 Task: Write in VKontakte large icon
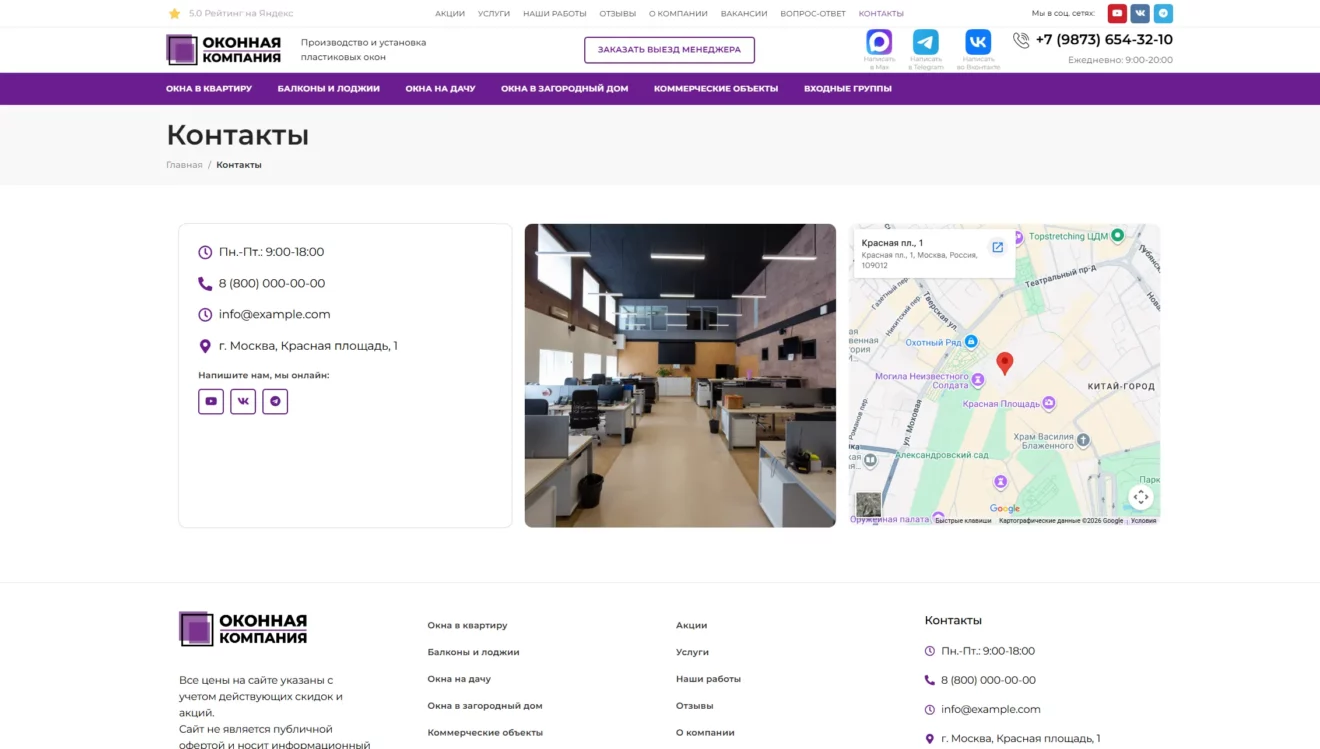tap(978, 41)
